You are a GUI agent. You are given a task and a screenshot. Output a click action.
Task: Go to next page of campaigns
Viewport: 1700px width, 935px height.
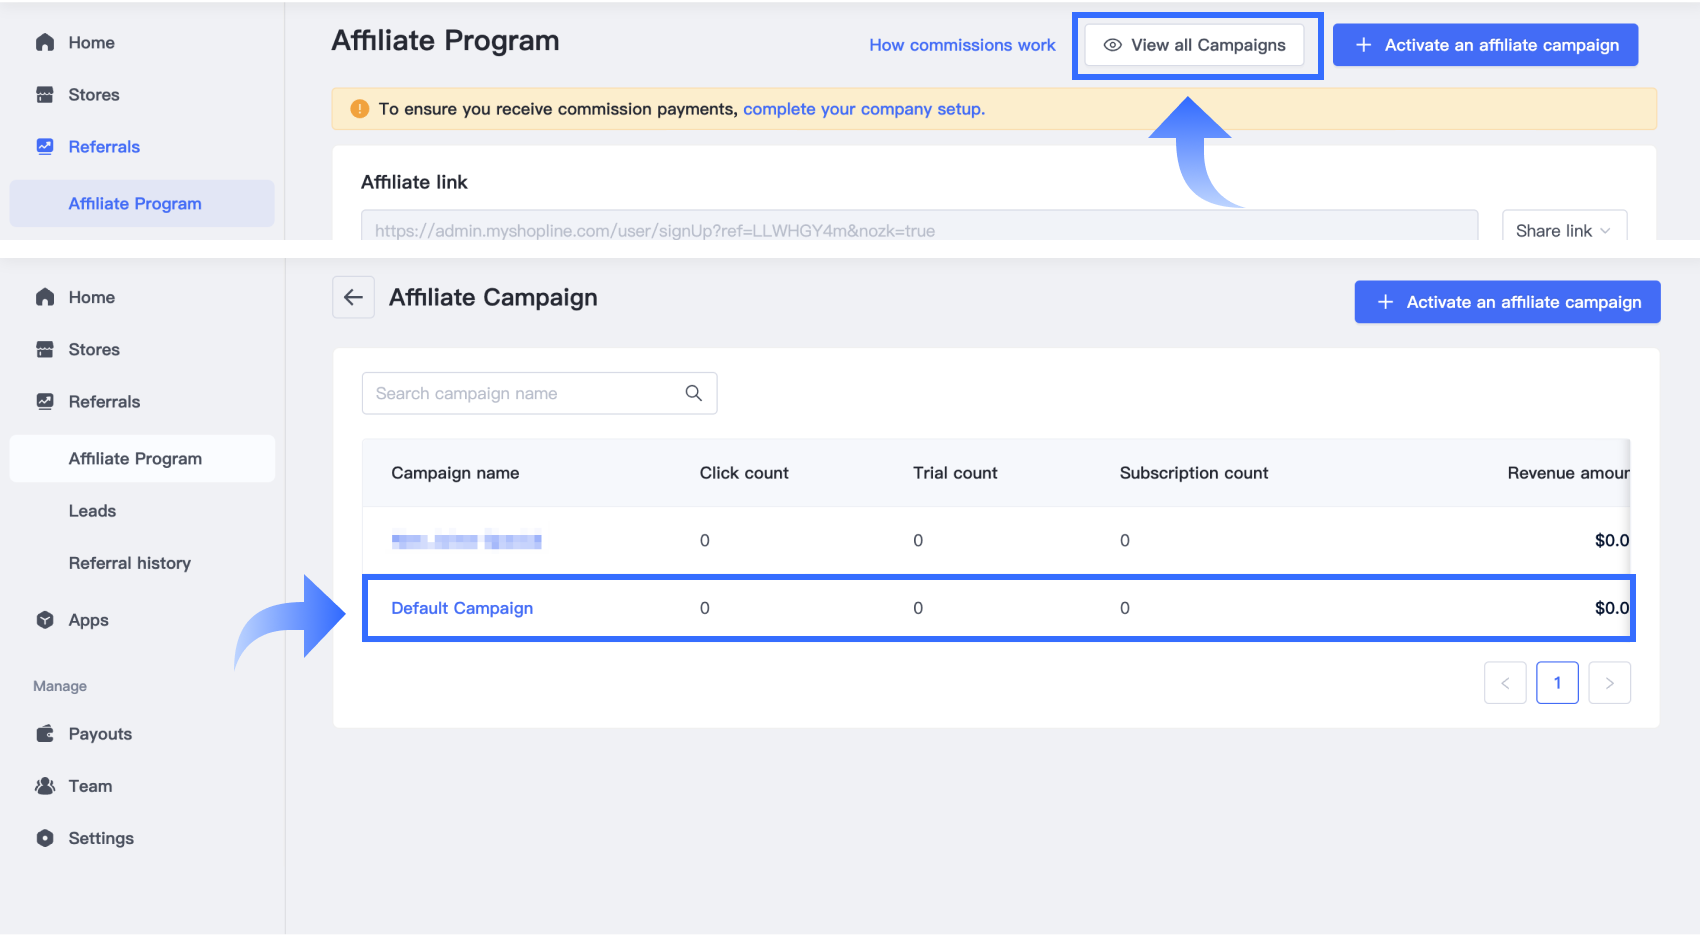(1609, 683)
